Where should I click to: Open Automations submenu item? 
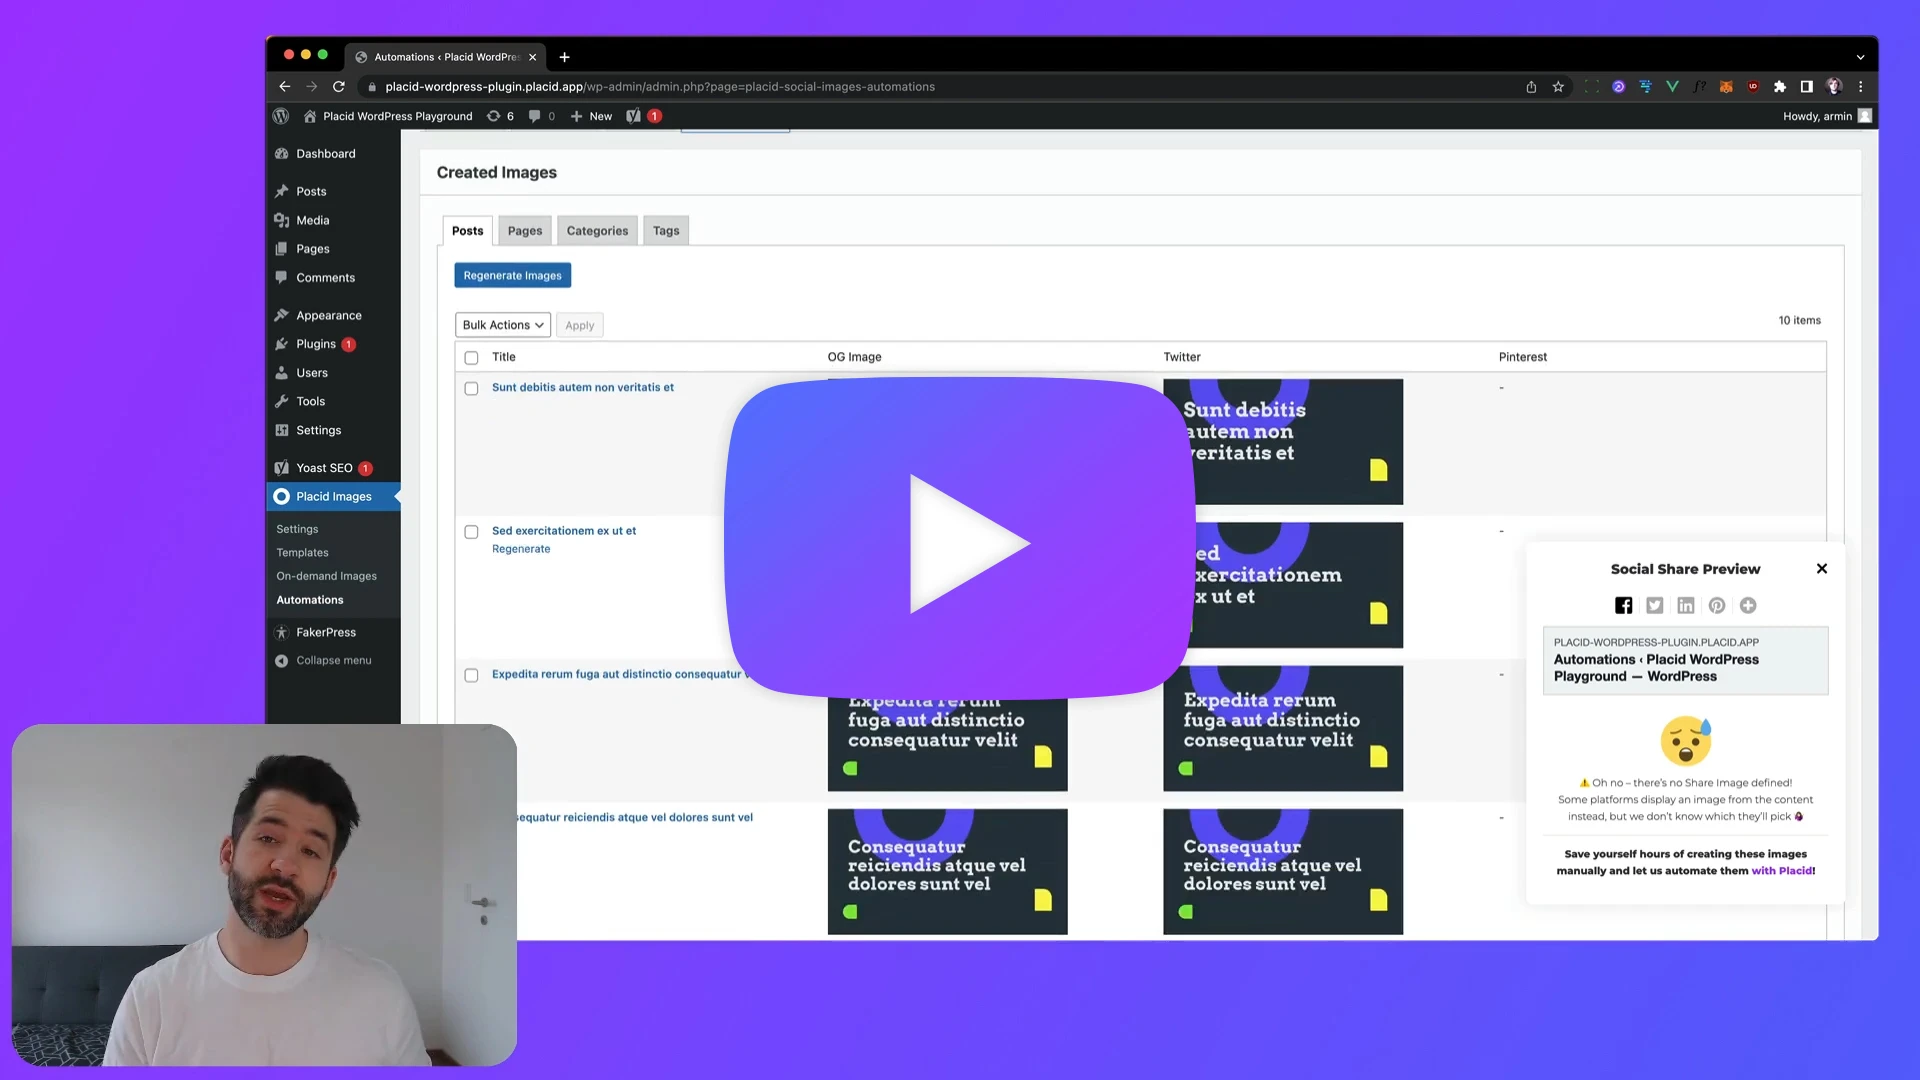click(309, 600)
